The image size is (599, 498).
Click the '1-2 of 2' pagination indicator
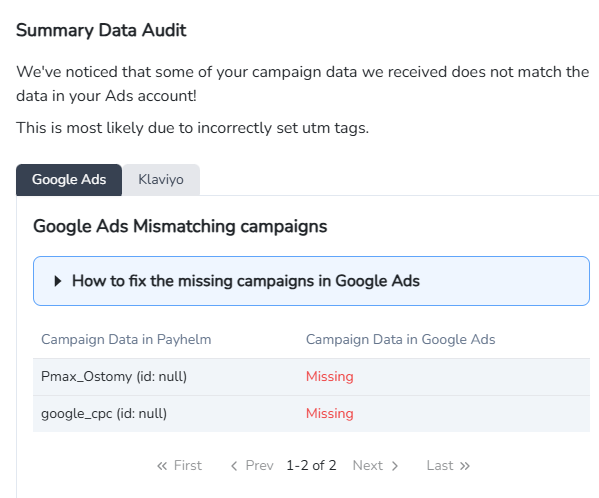(311, 466)
